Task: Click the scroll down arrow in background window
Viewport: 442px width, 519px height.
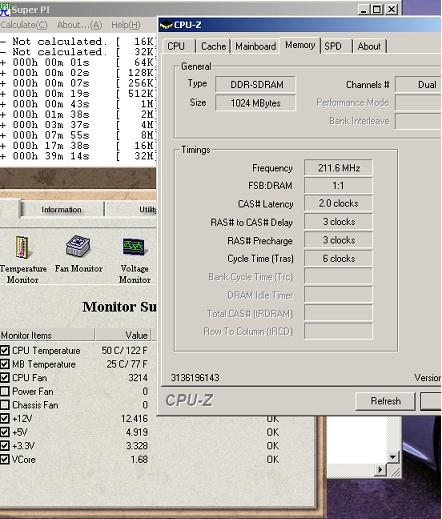Action: click(393, 457)
